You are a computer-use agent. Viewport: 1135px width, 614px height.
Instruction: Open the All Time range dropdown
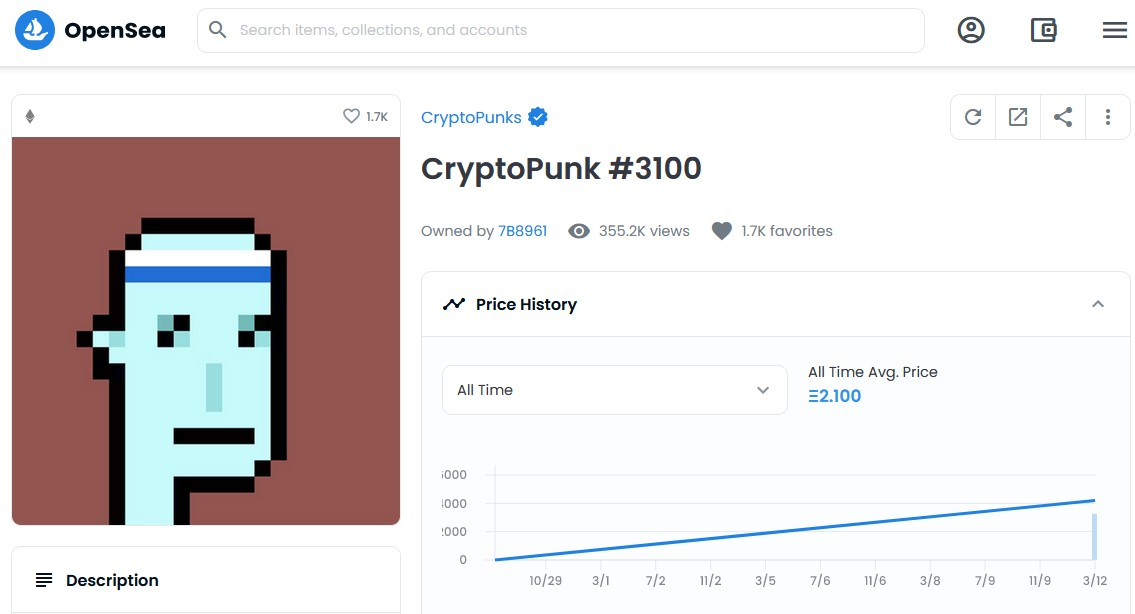pyautogui.click(x=614, y=390)
